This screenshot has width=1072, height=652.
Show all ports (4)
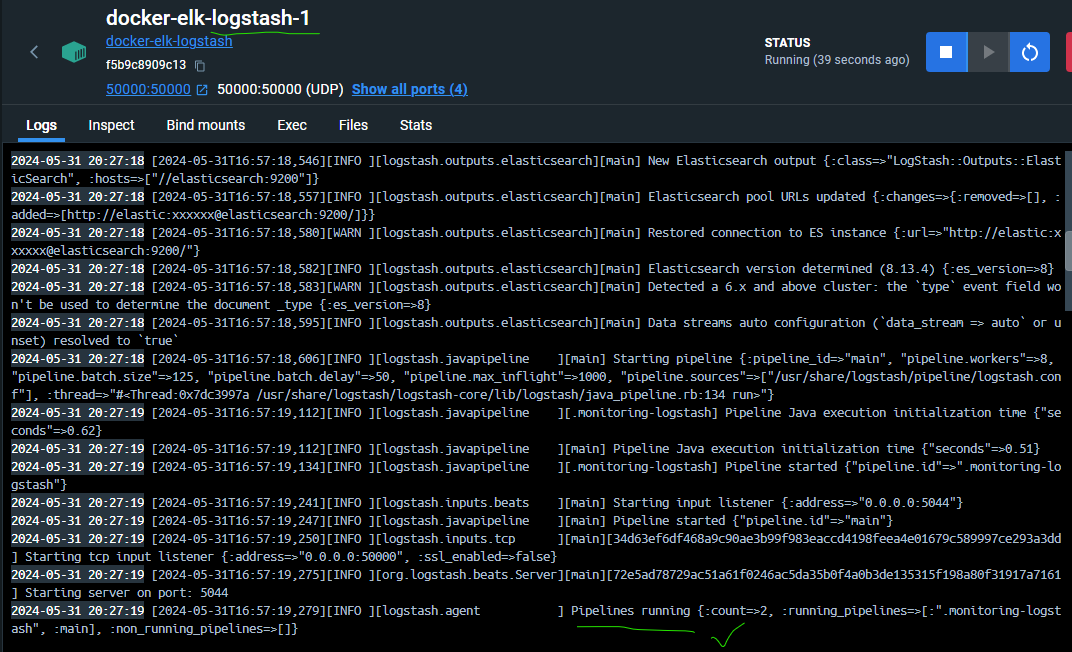coord(410,90)
